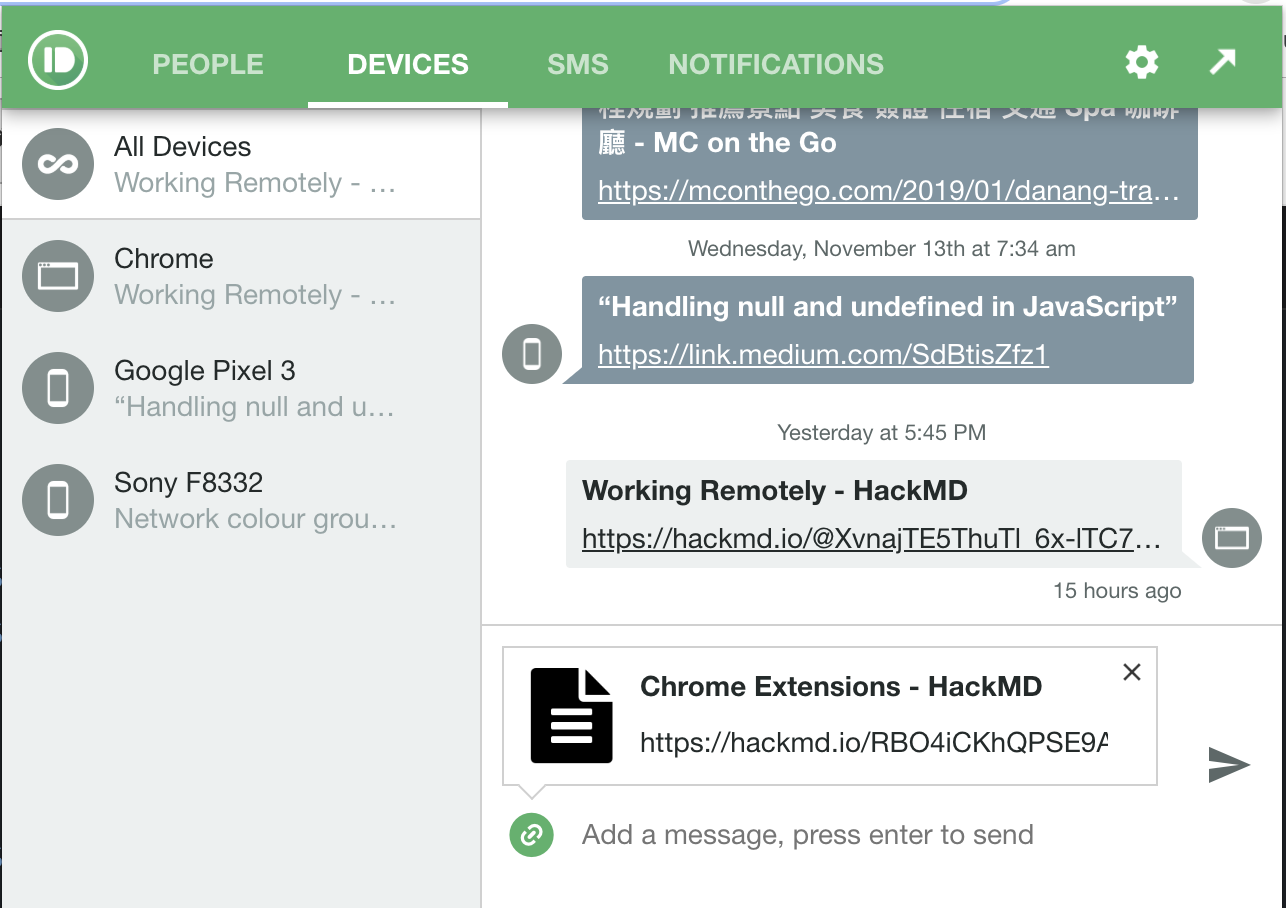Click the green attach-link icon near the message box
Screen dimensions: 1286x908
[x=530, y=834]
